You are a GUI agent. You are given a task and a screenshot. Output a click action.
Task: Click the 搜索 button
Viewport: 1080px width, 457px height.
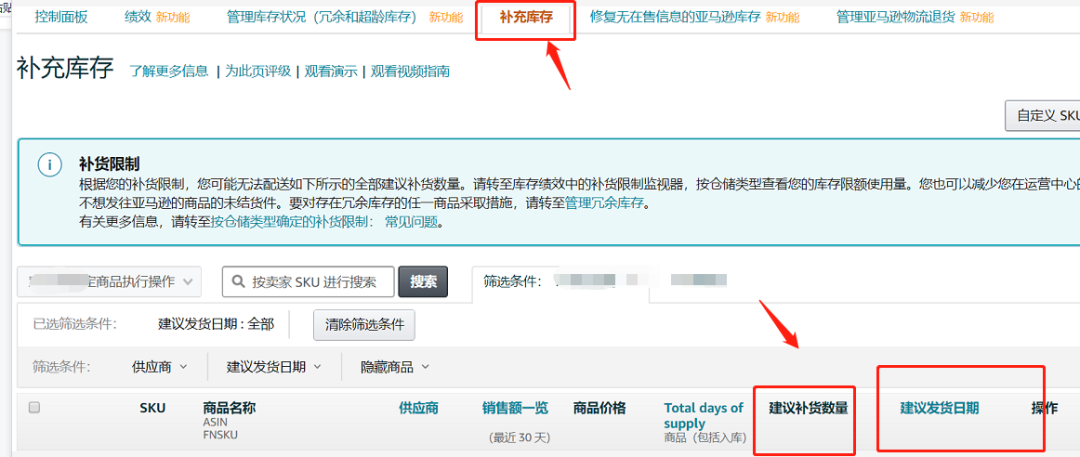(423, 282)
